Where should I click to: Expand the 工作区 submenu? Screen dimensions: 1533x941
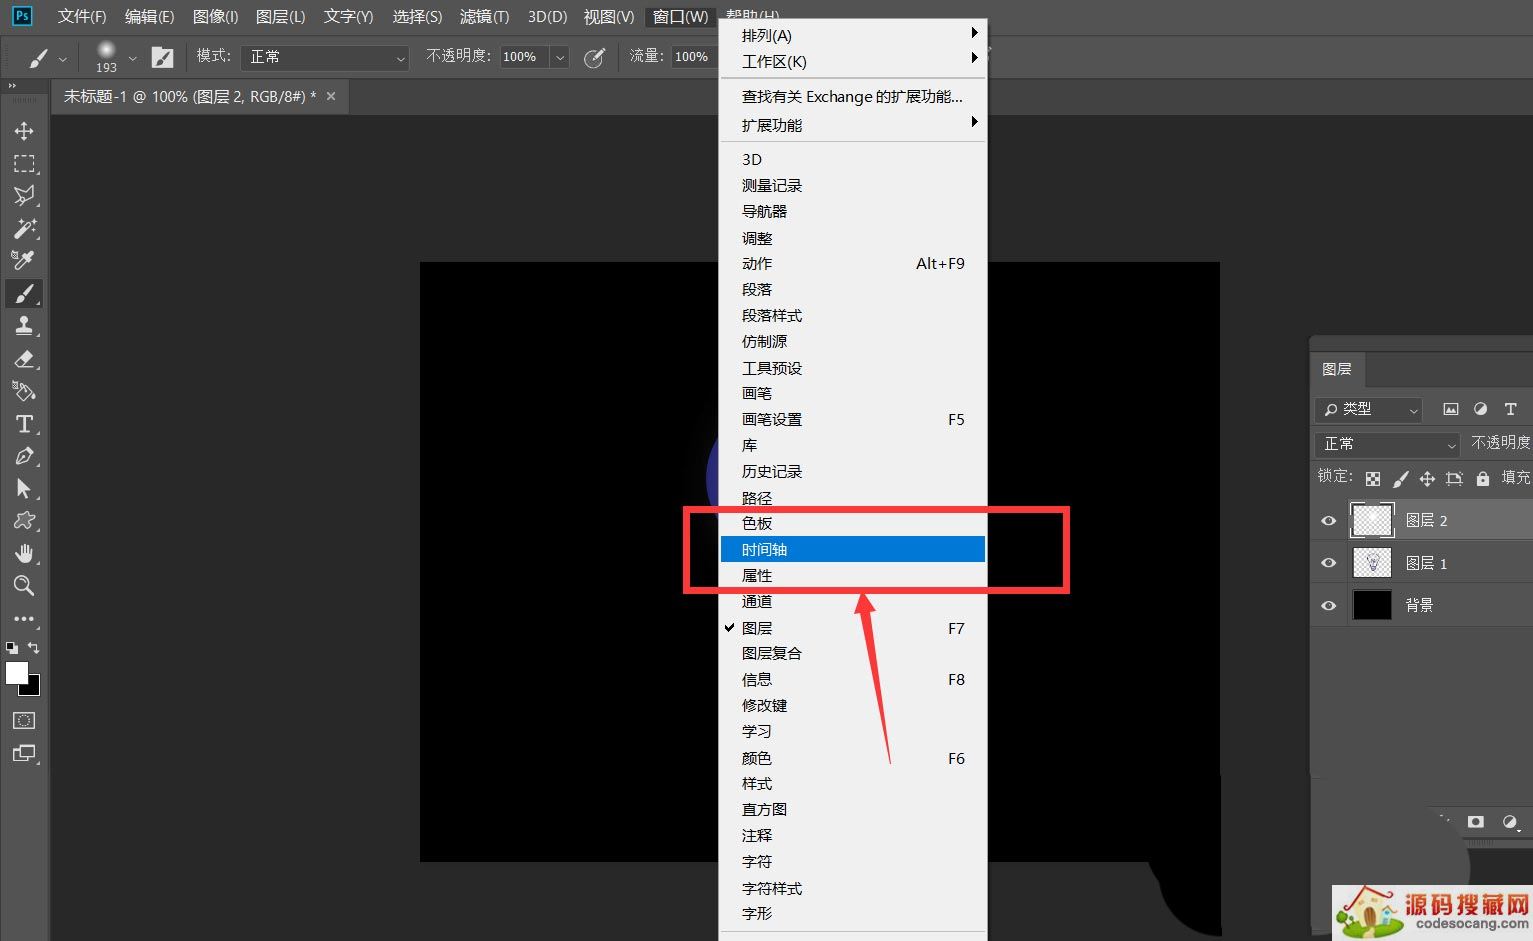(853, 61)
